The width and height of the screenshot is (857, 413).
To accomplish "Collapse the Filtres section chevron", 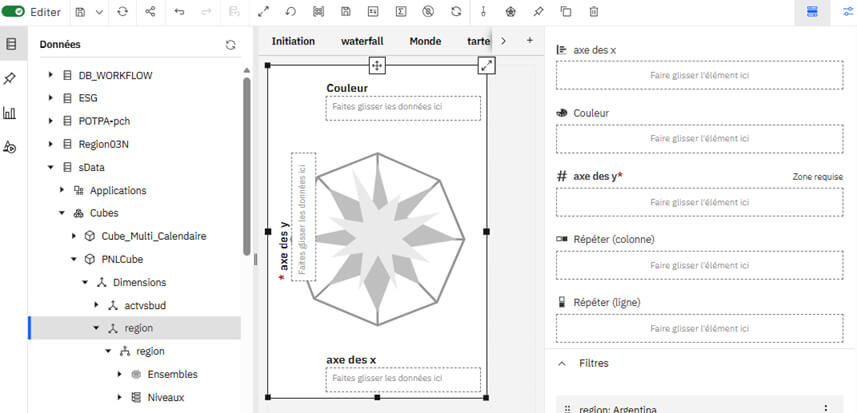I will coord(561,363).
